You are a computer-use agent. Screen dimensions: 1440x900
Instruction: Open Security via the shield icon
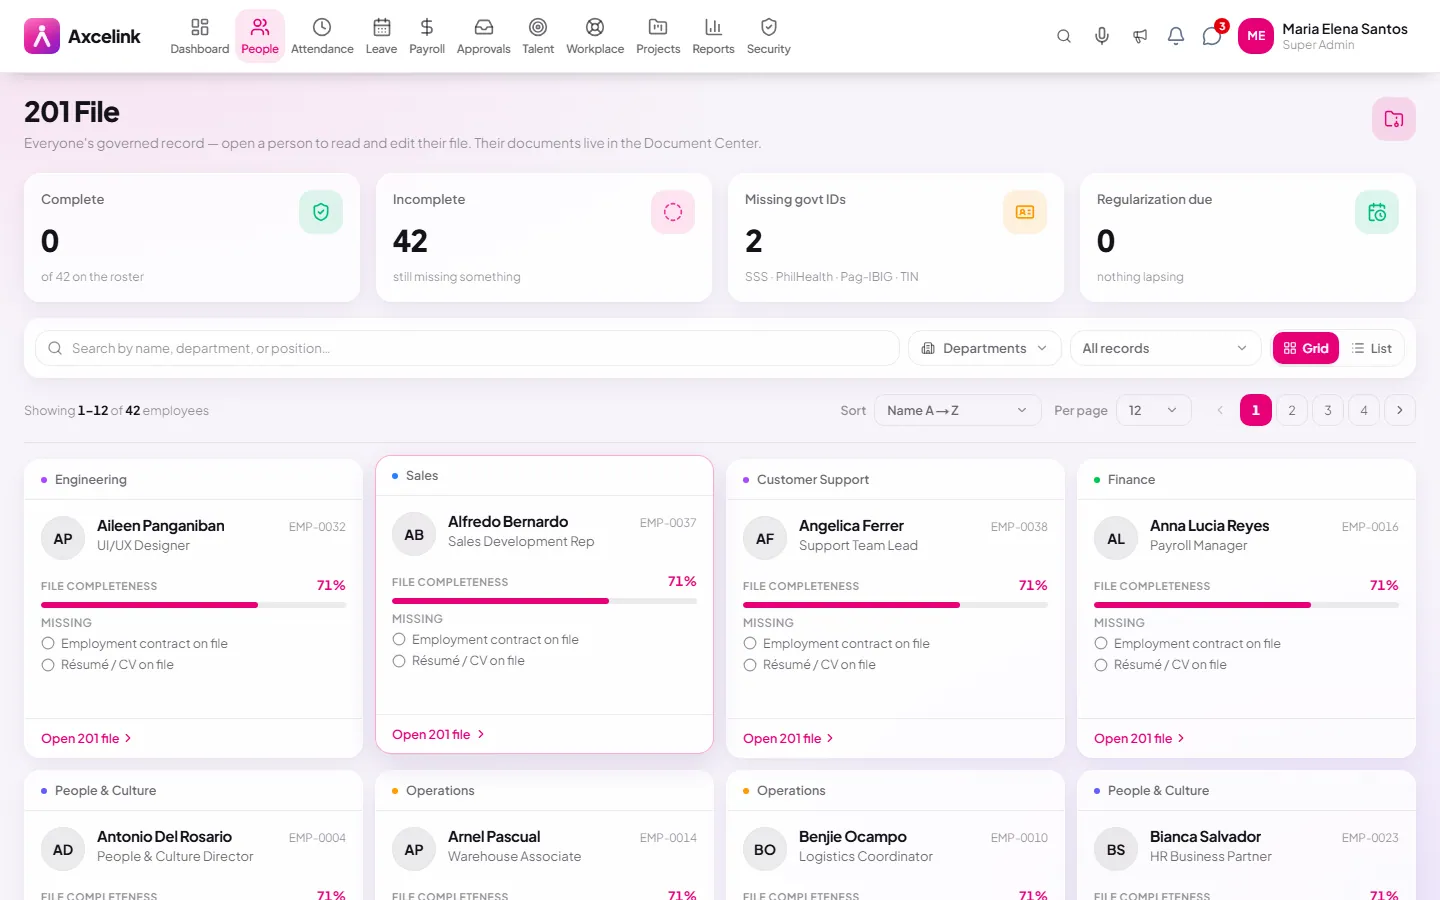click(x=768, y=36)
